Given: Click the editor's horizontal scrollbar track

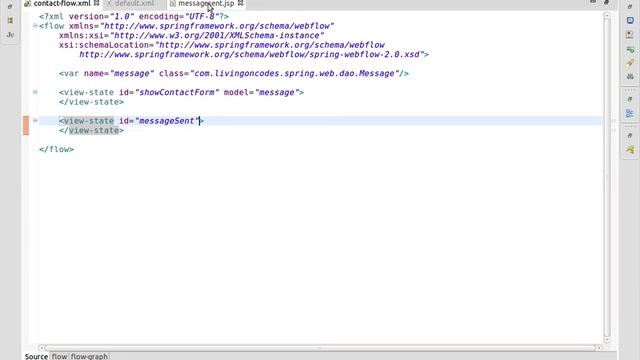Looking at the screenshot, I should click(x=320, y=348).
